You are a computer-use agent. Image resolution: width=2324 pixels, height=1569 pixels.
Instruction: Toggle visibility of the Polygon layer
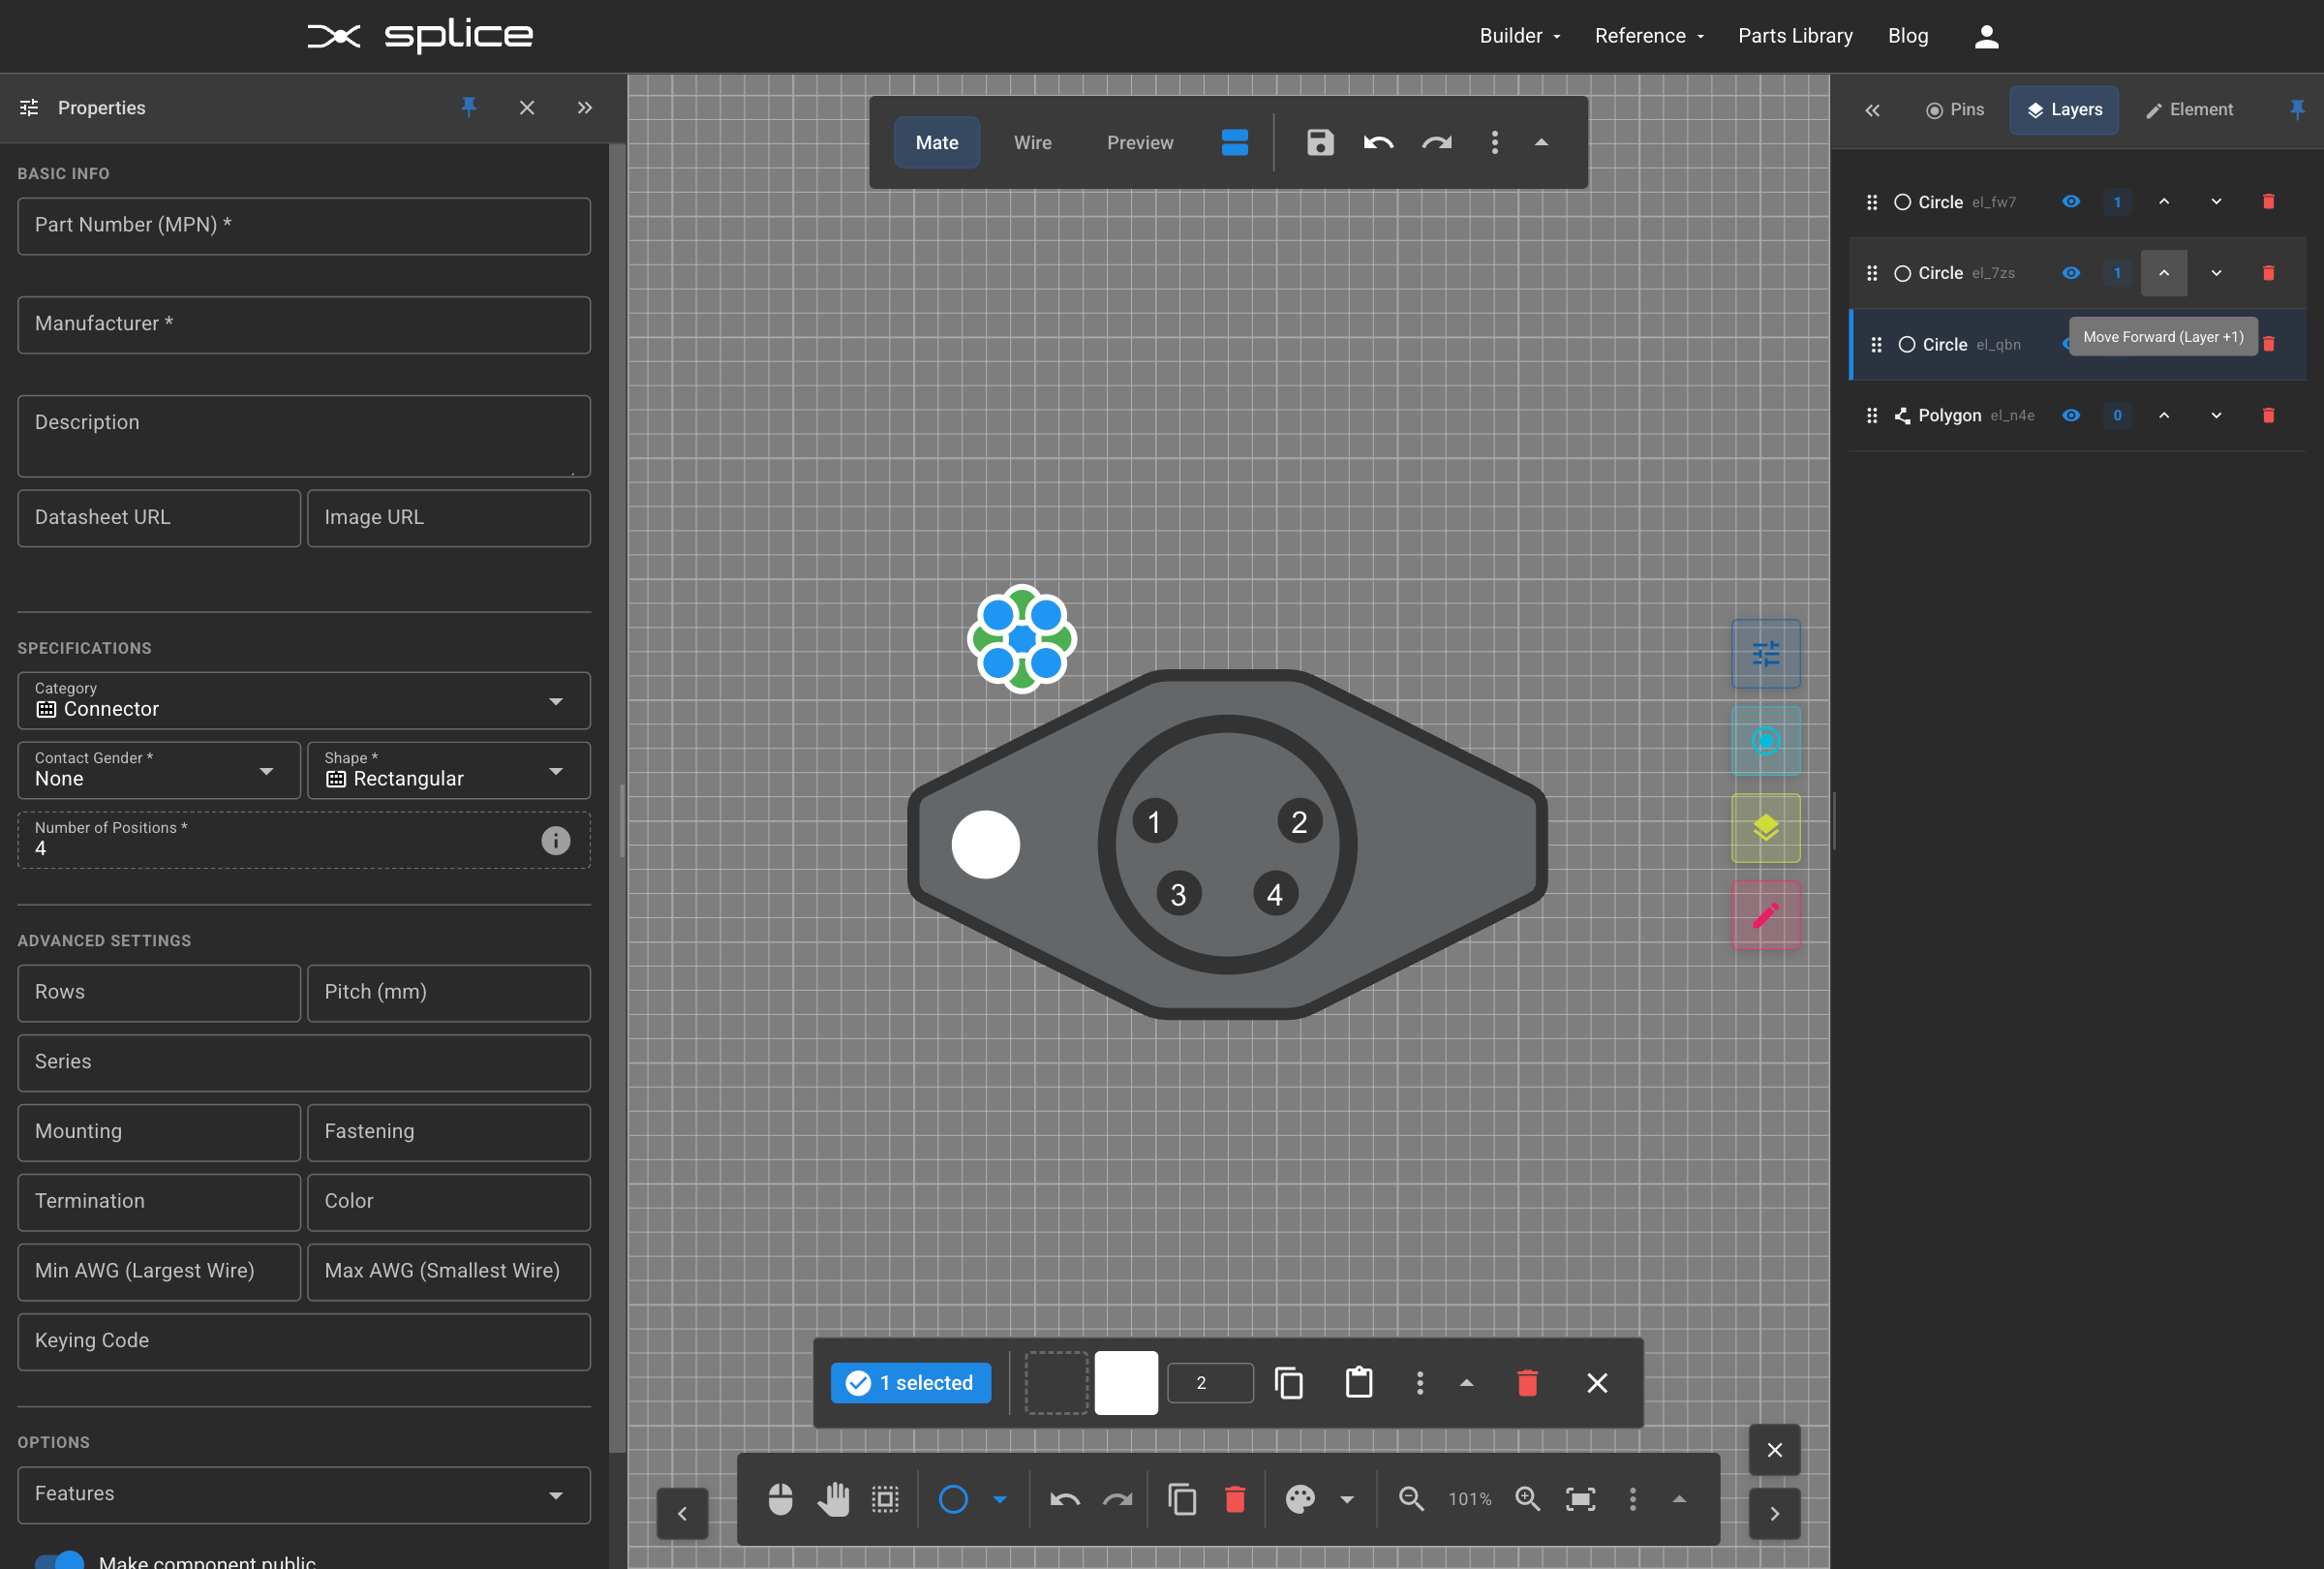coord(2071,415)
